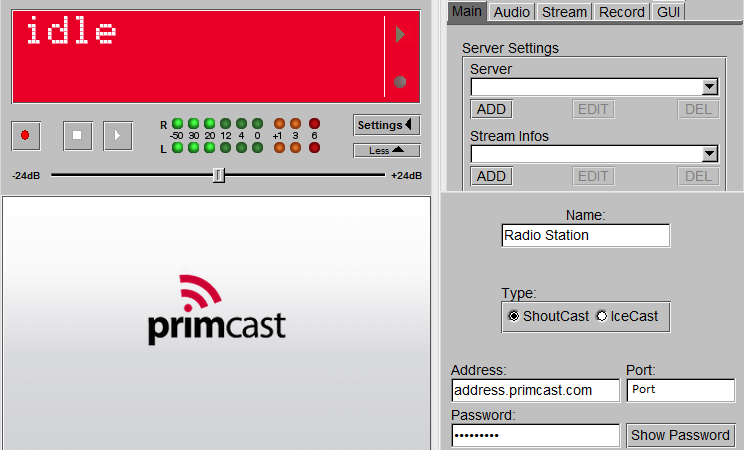The height and width of the screenshot is (450, 744).
Task: Click the primcast logo
Action: (x=216, y=309)
